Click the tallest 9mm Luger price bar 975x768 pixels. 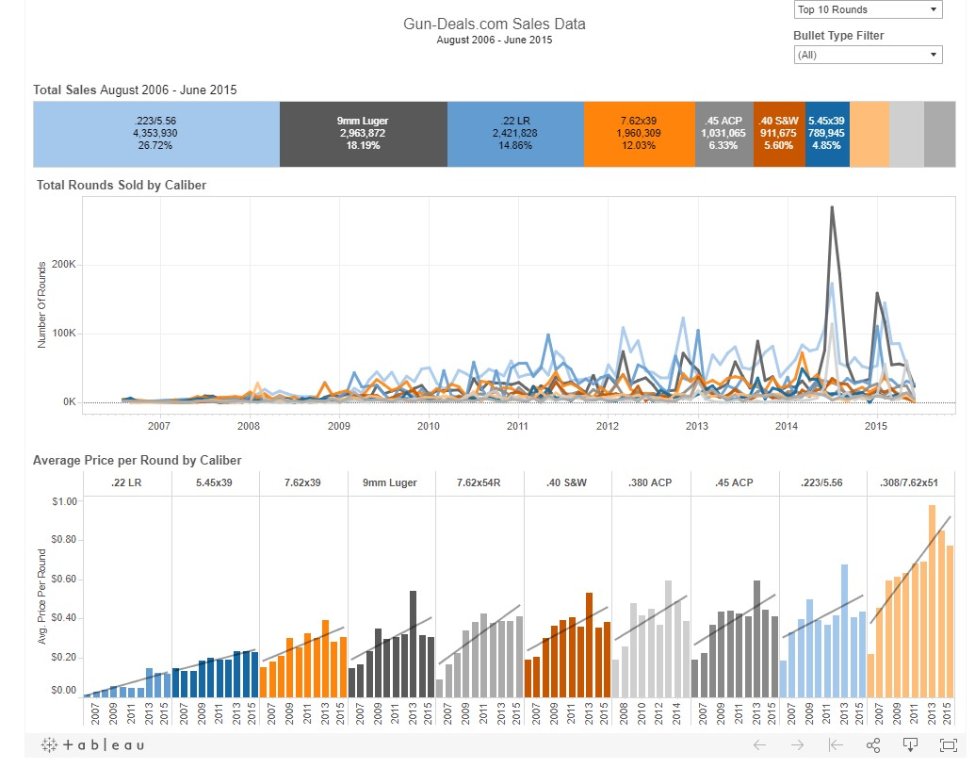pos(413,644)
